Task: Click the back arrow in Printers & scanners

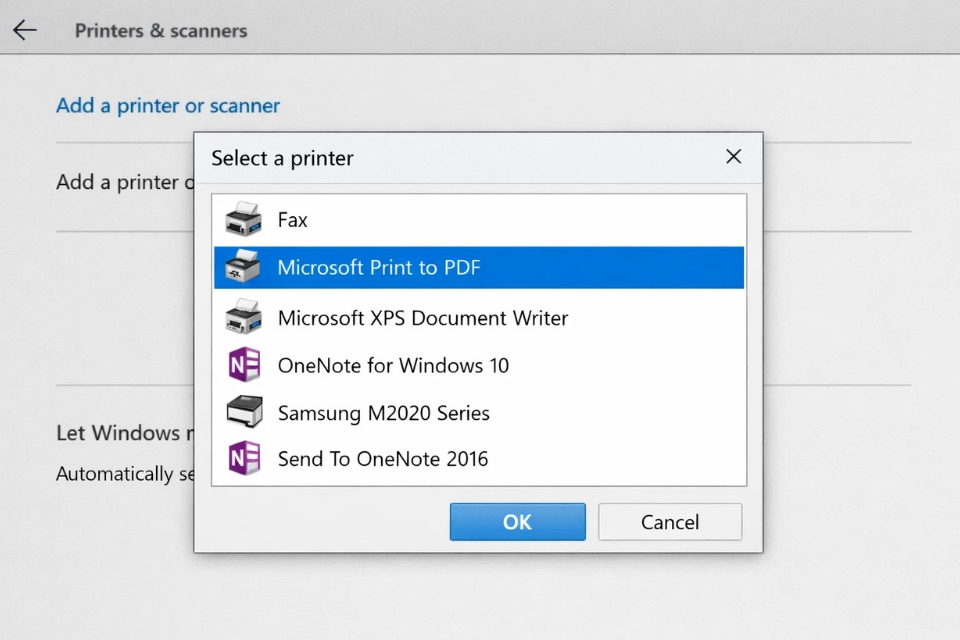Action: [x=24, y=29]
